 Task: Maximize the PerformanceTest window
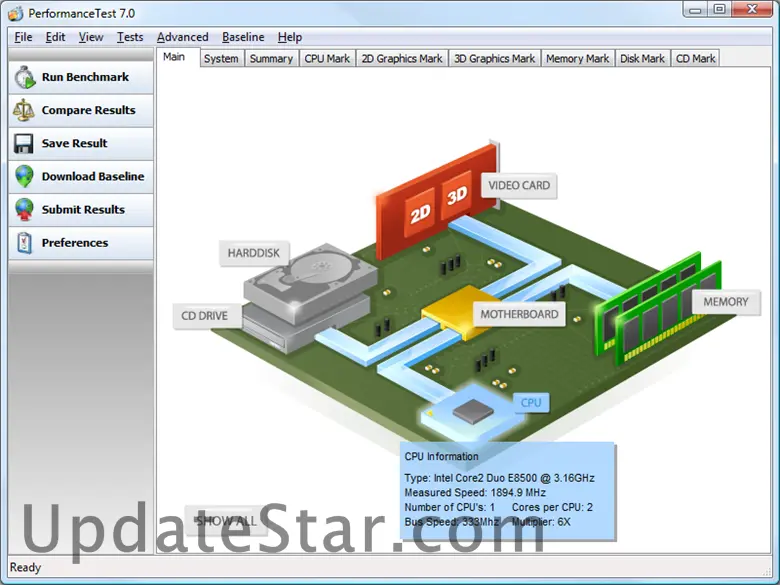(x=719, y=9)
